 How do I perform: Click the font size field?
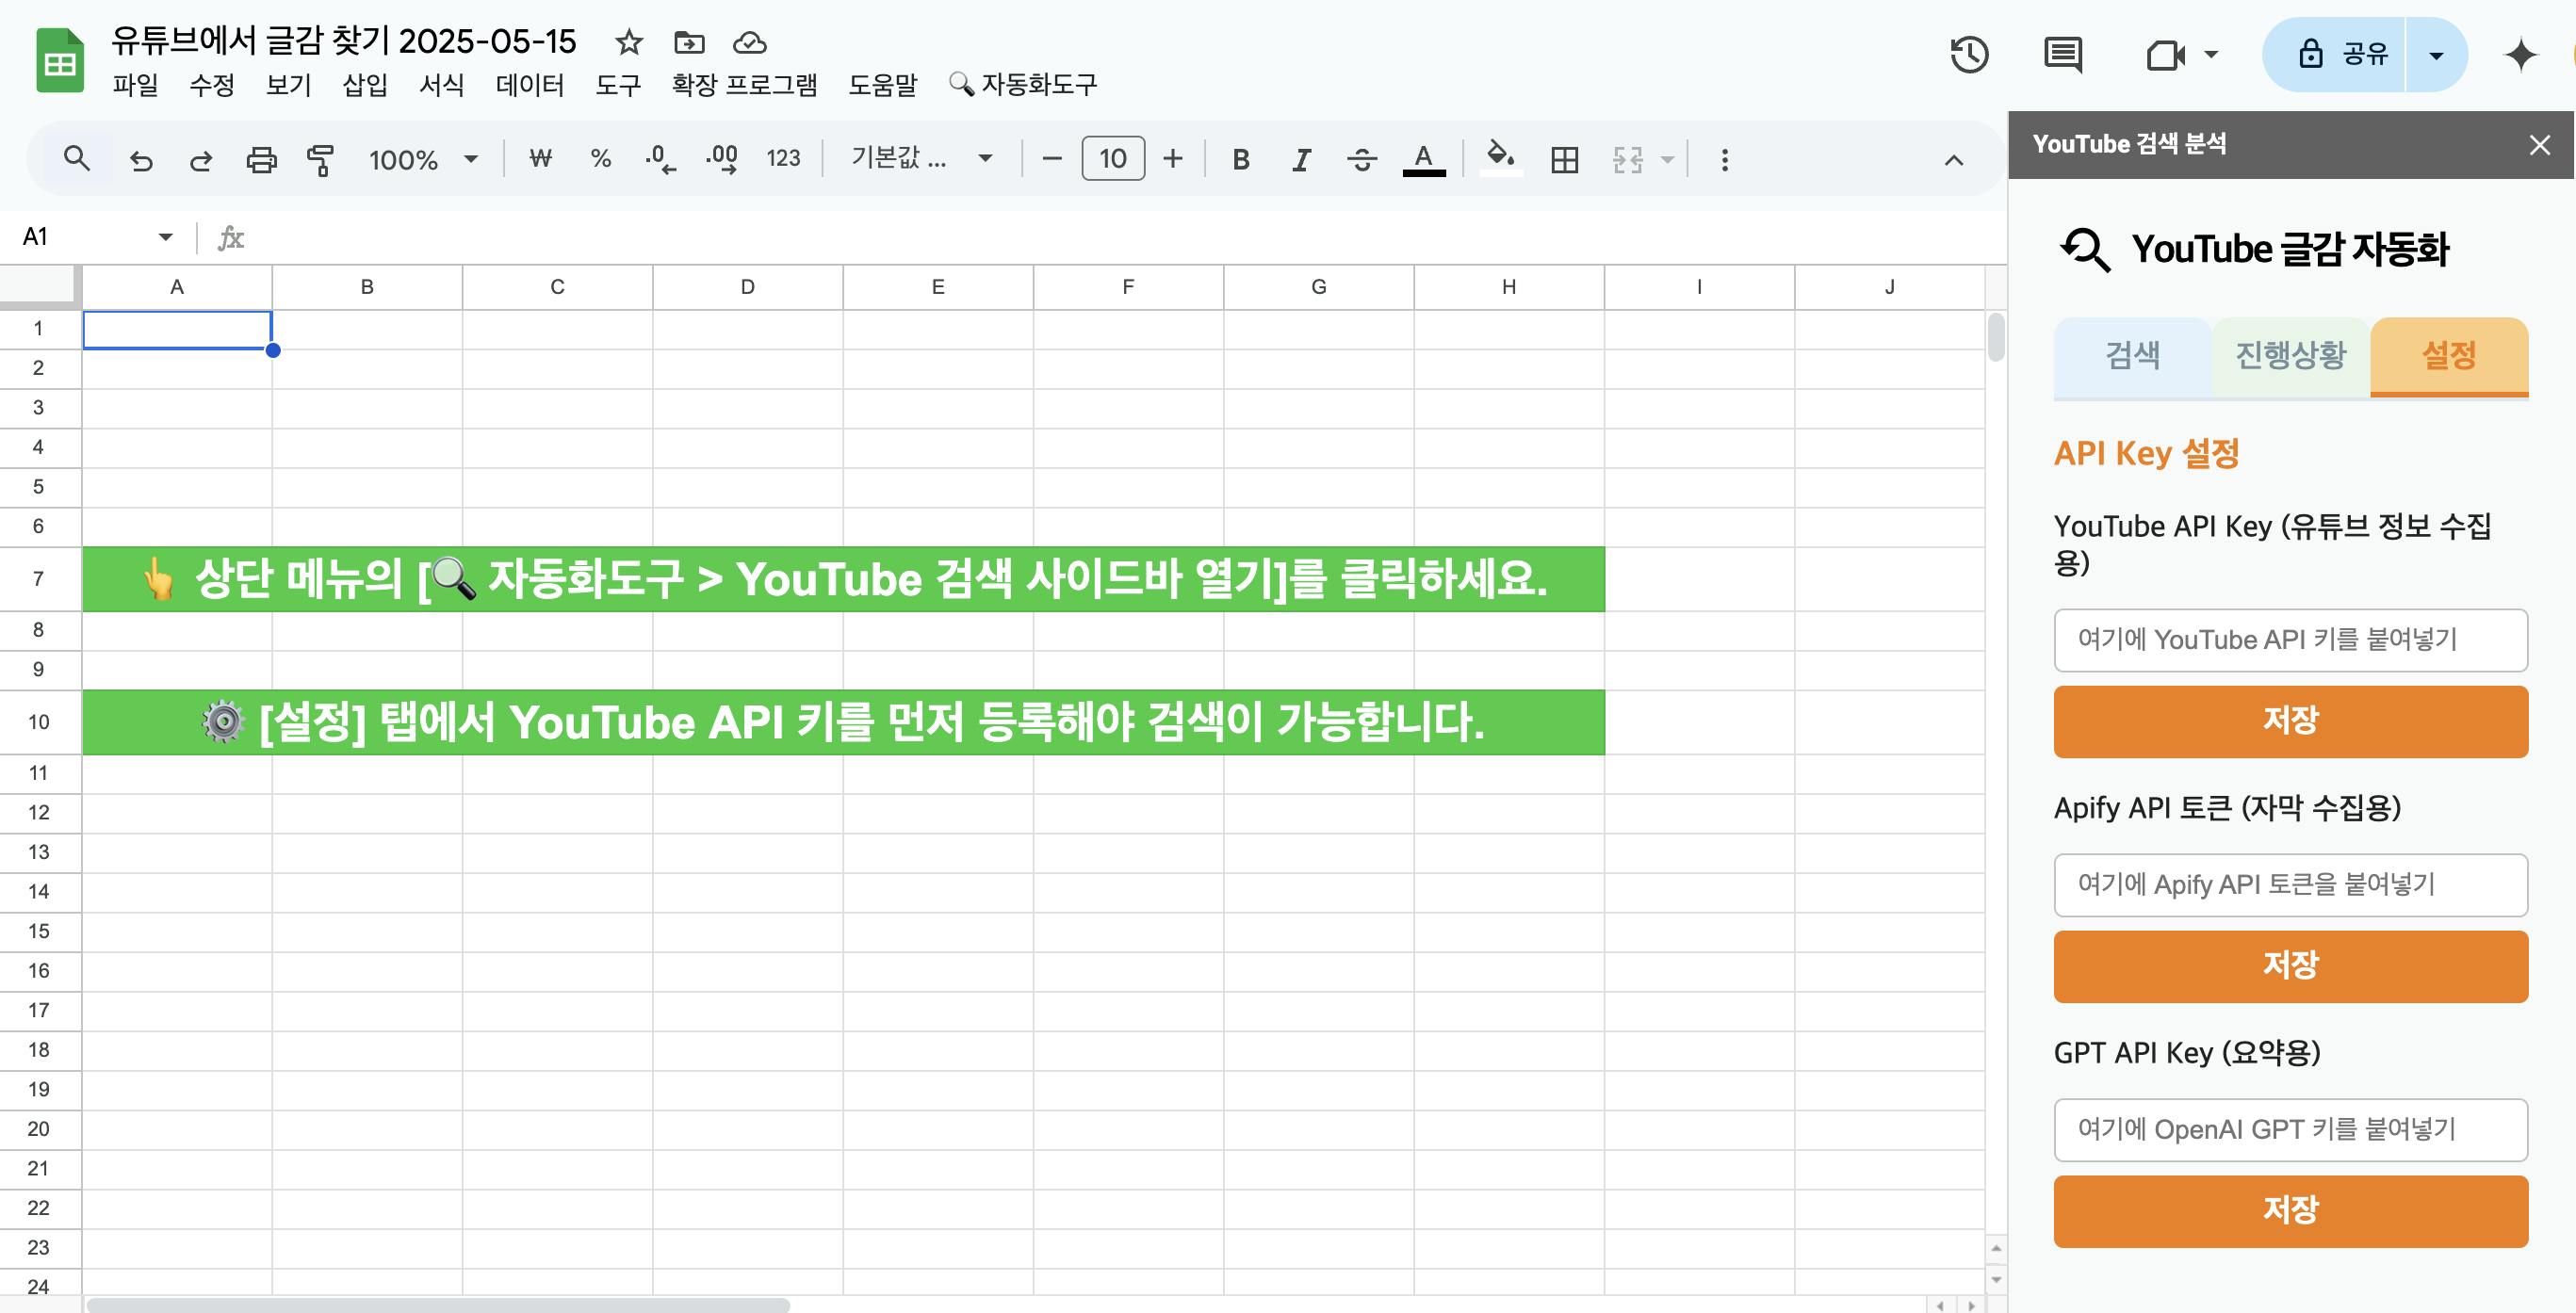[x=1113, y=158]
